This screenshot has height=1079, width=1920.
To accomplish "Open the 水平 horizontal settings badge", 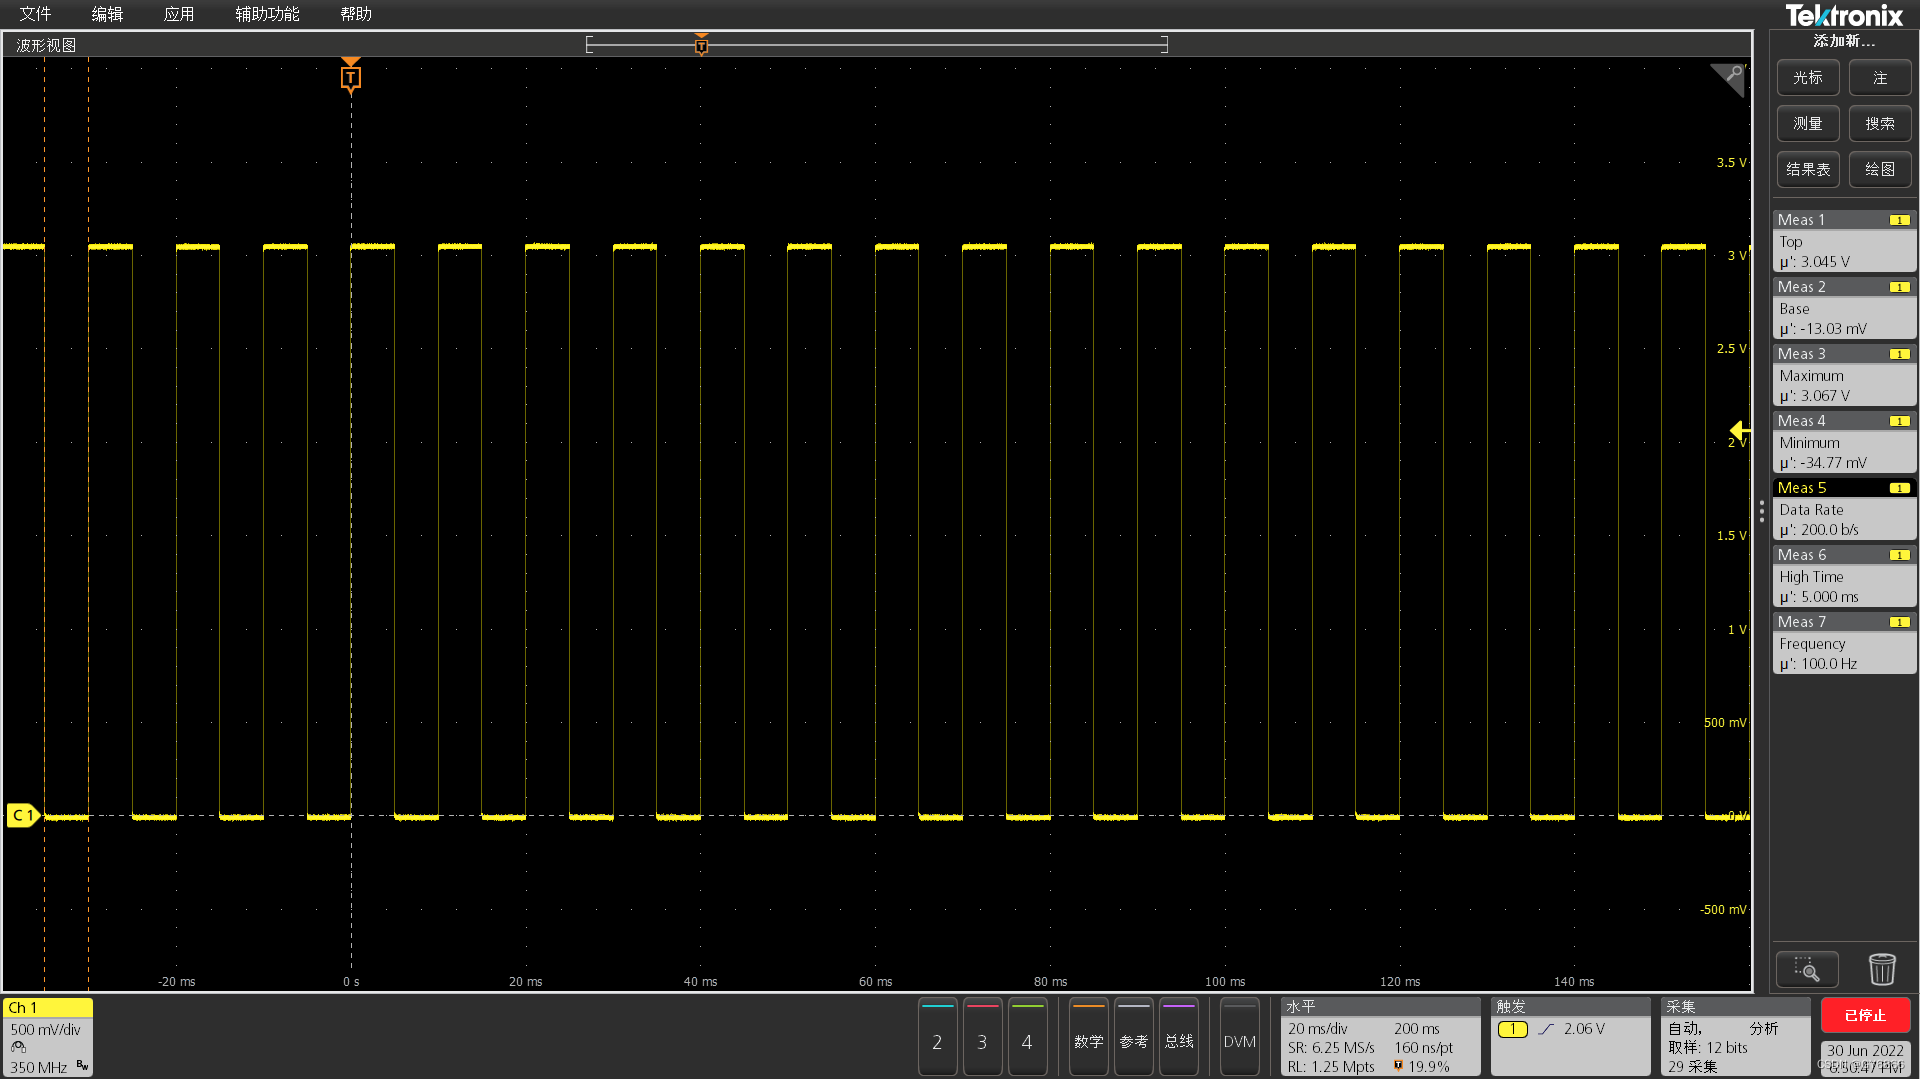I will point(1381,1037).
